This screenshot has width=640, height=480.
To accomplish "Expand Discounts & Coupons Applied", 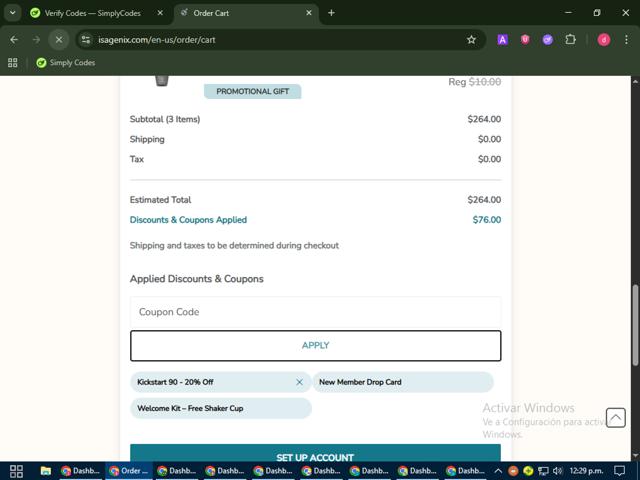I will click(188, 220).
